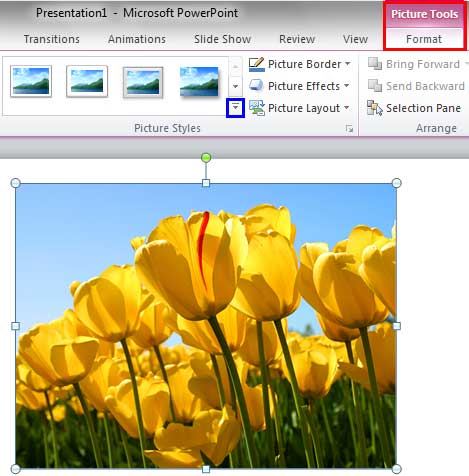Click the right-middle sizing handle
469x476 pixels.
coord(396,326)
